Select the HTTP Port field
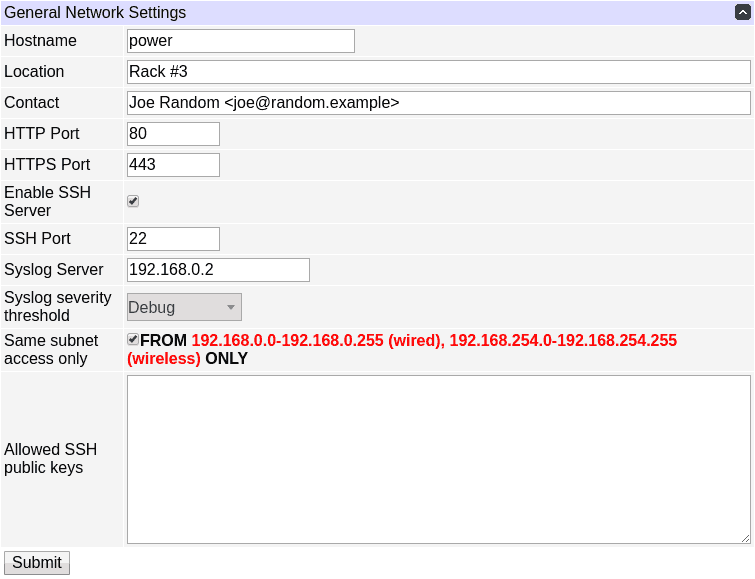 point(173,134)
